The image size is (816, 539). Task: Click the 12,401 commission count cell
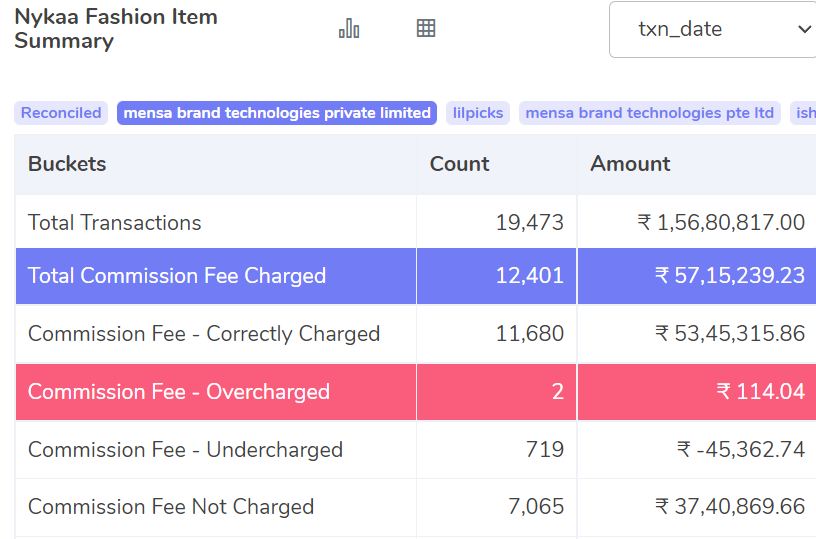tap(496, 276)
